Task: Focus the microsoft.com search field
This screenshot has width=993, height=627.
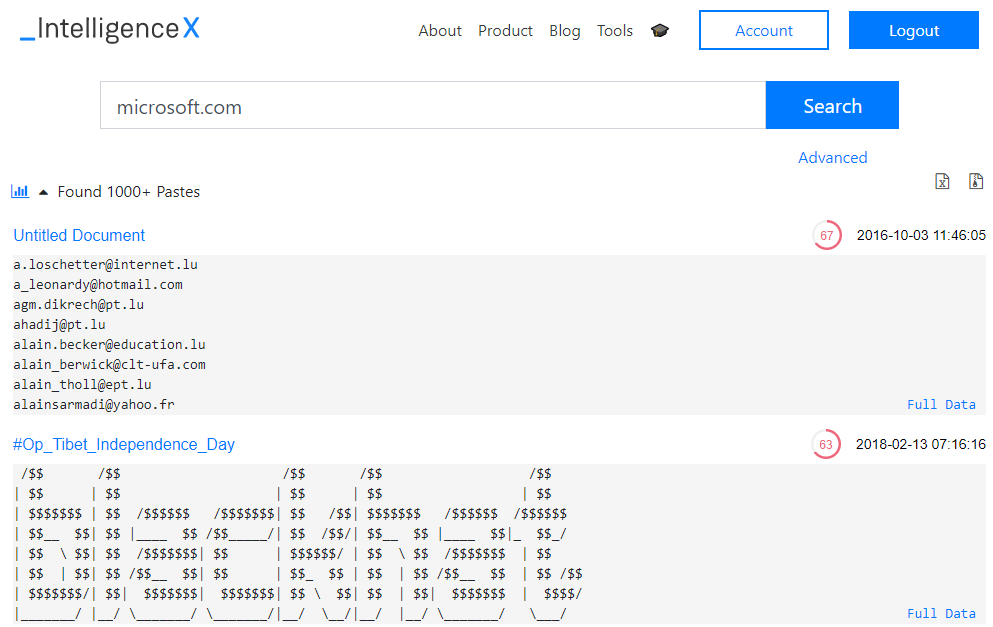Action: point(432,106)
